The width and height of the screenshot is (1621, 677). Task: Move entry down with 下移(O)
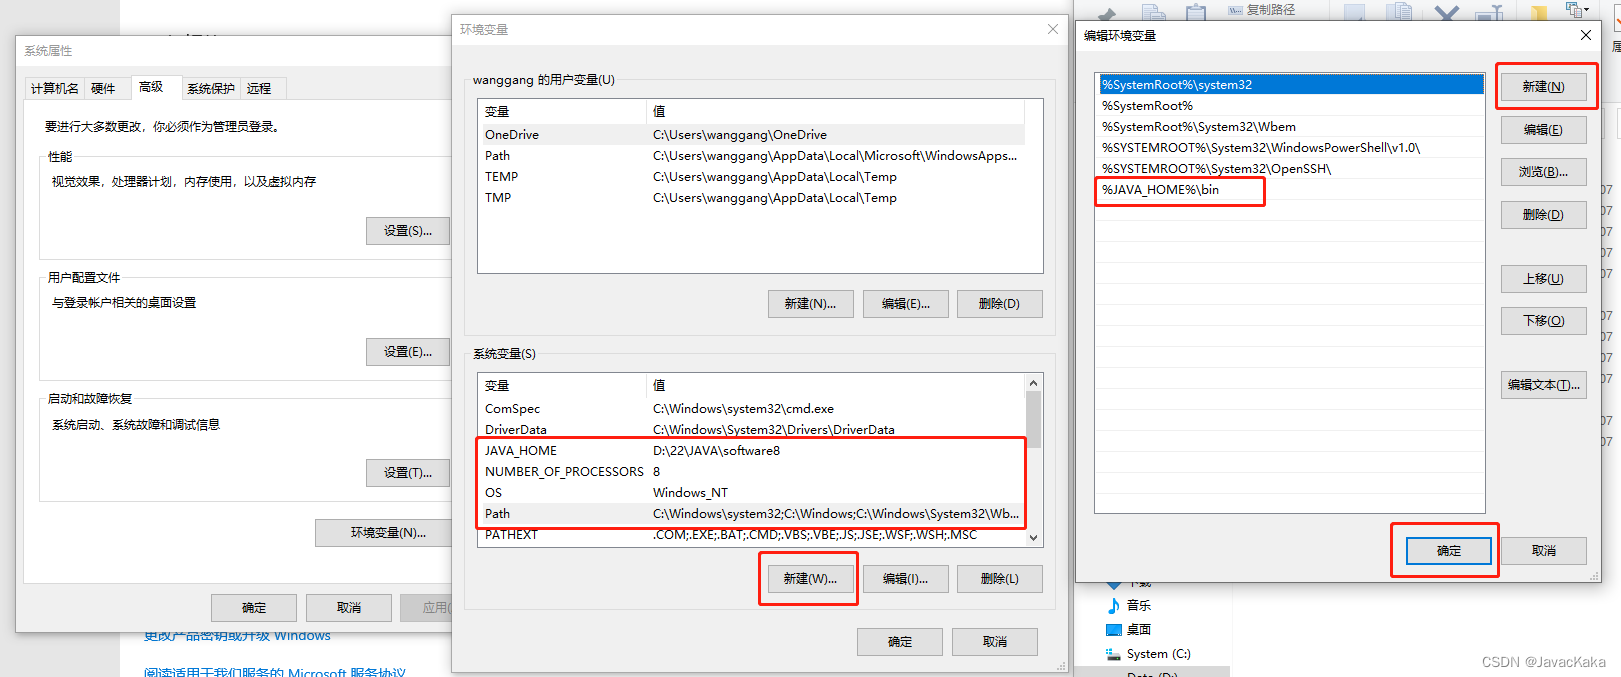(1544, 321)
